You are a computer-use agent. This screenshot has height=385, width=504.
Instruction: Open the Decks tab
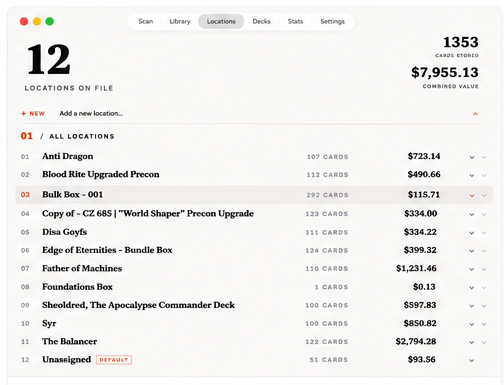[261, 21]
